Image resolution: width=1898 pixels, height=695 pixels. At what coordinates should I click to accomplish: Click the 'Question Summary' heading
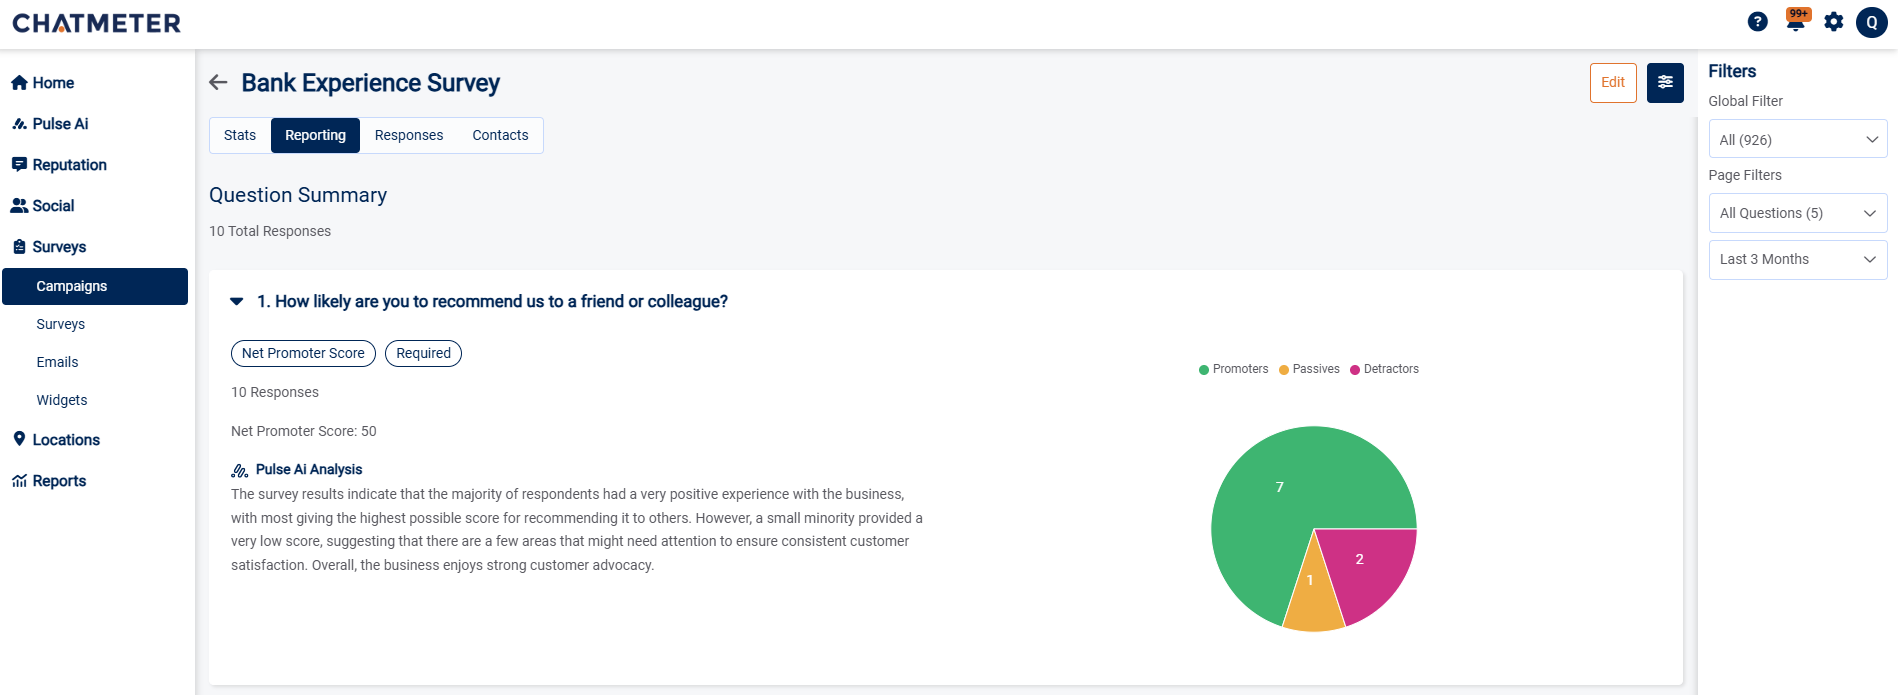pyautogui.click(x=298, y=195)
